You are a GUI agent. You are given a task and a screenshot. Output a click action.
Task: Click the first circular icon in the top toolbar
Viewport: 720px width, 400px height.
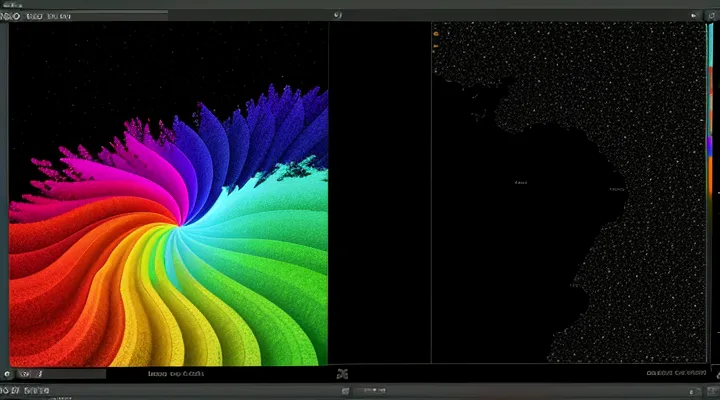(x=5, y=16)
